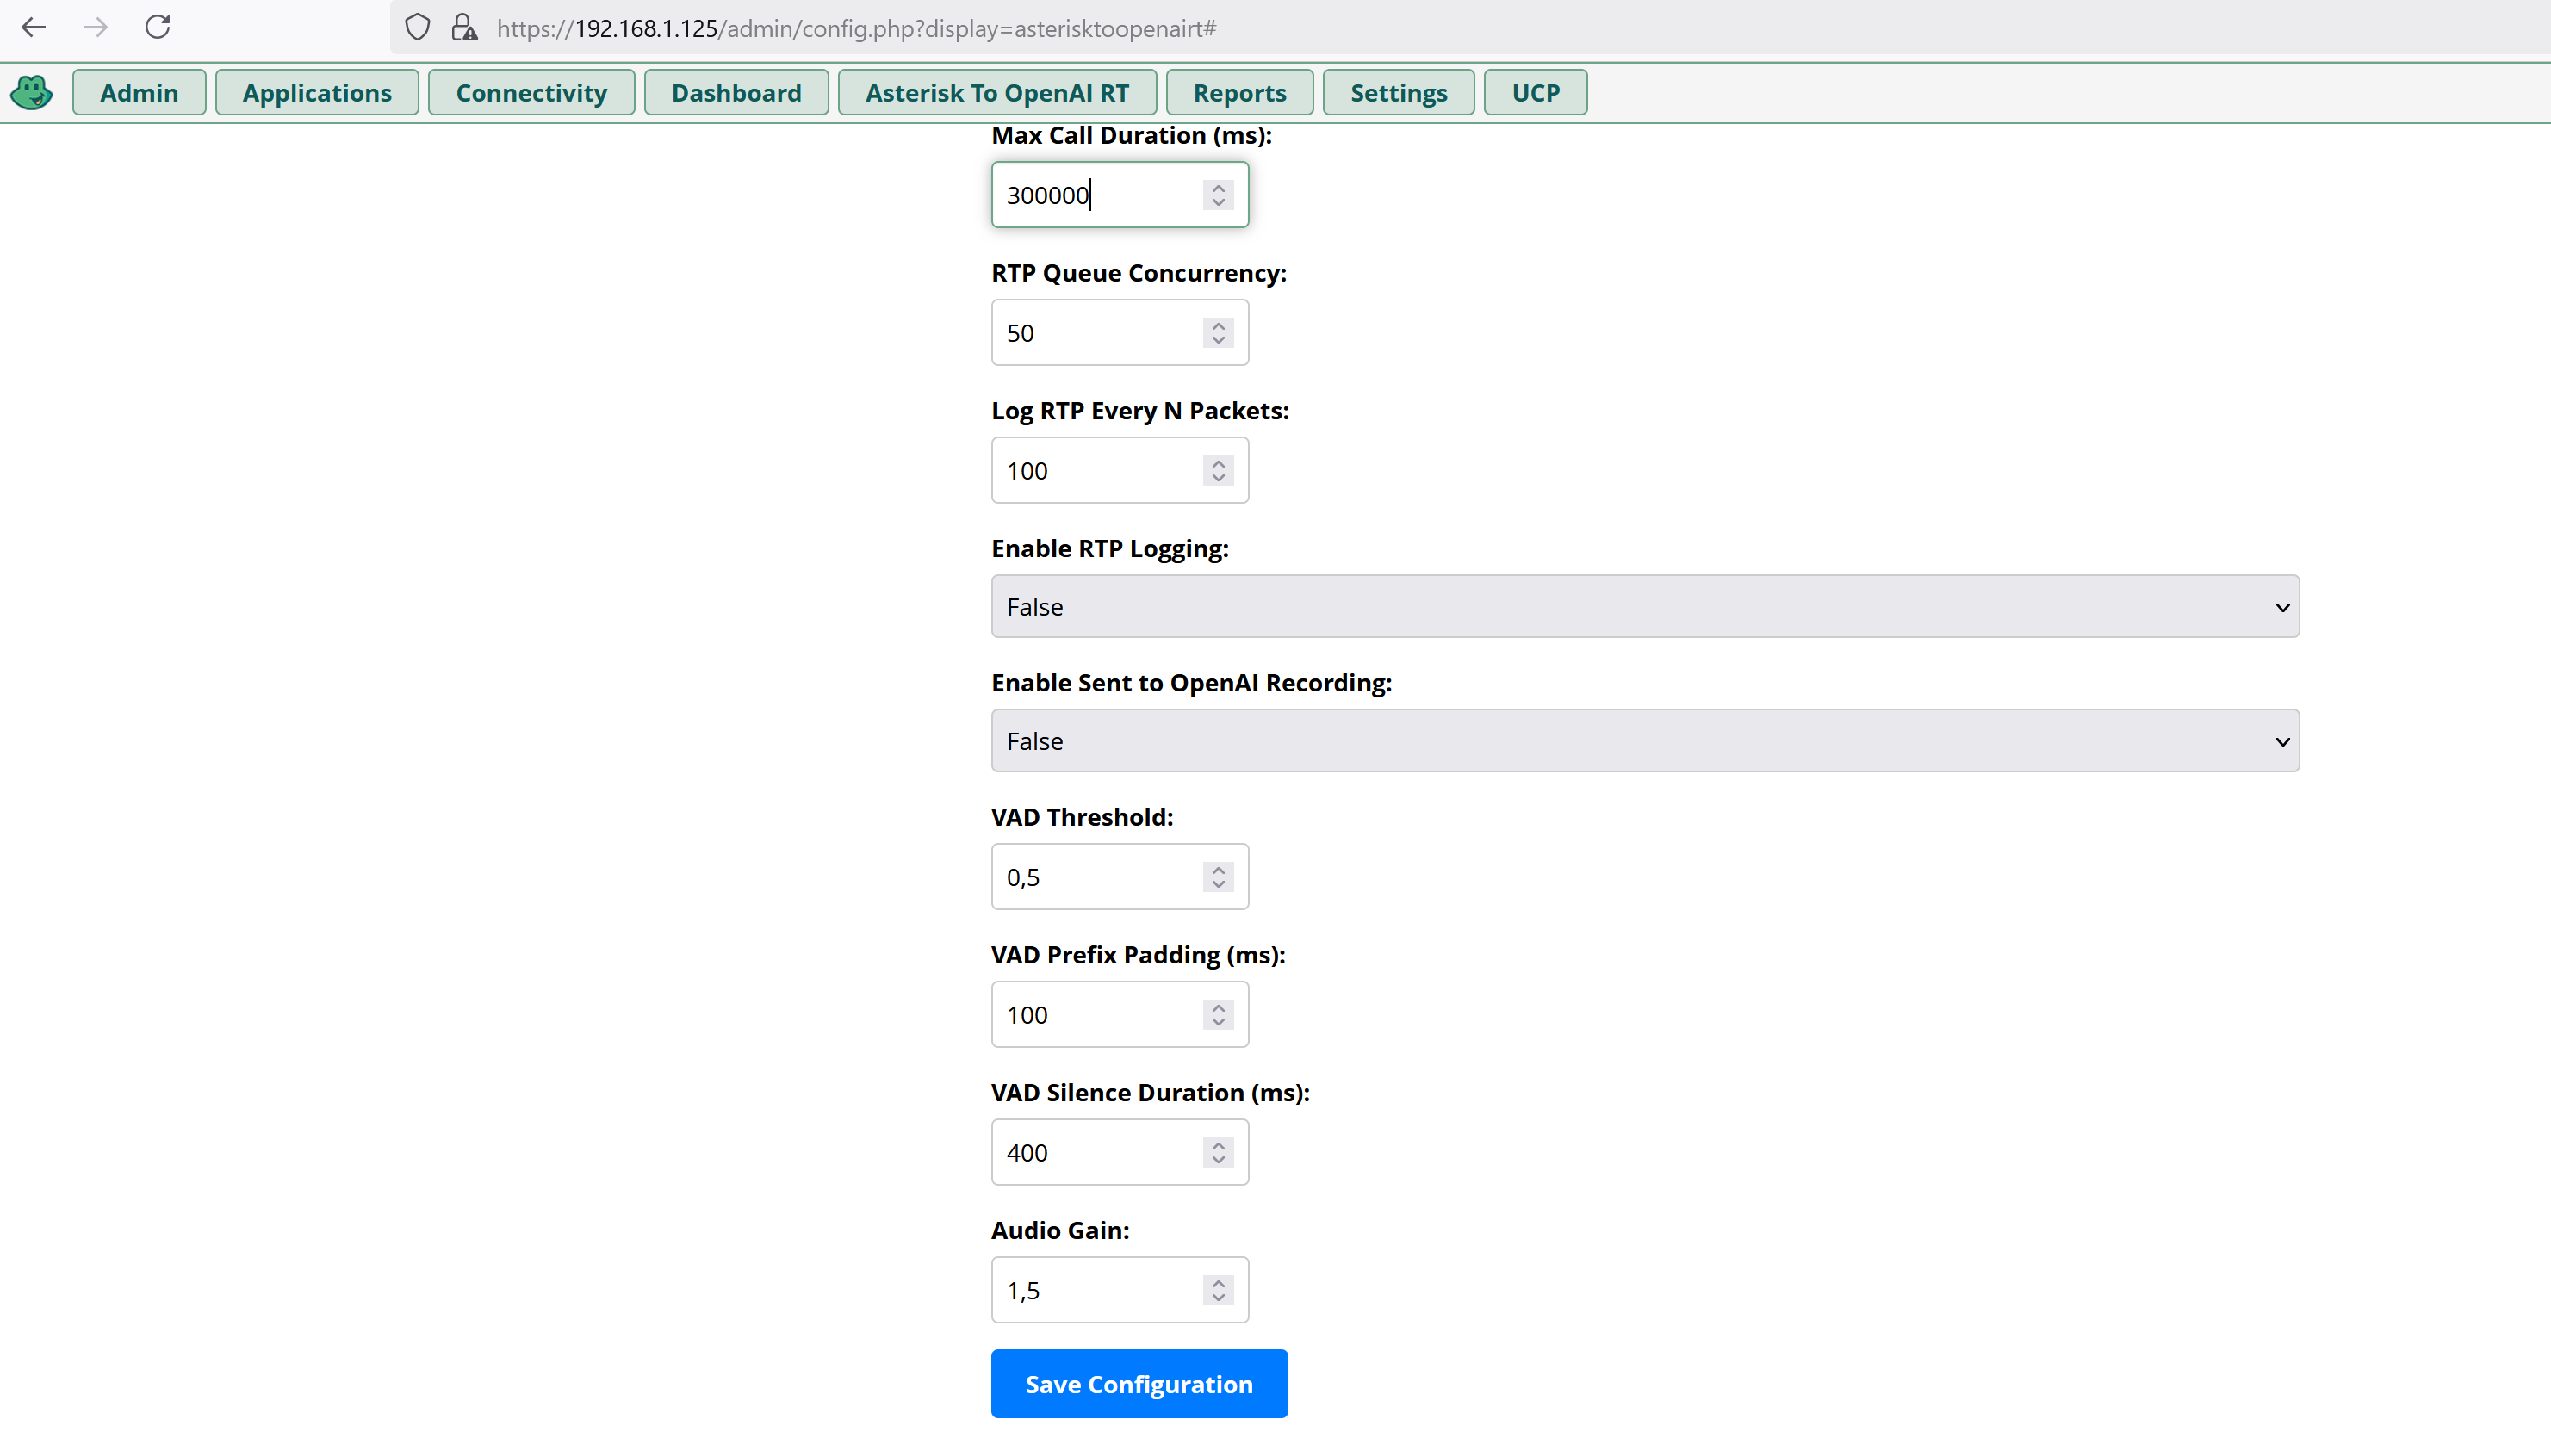Open the Admin menu
The width and height of the screenshot is (2551, 1456).
[x=139, y=92]
